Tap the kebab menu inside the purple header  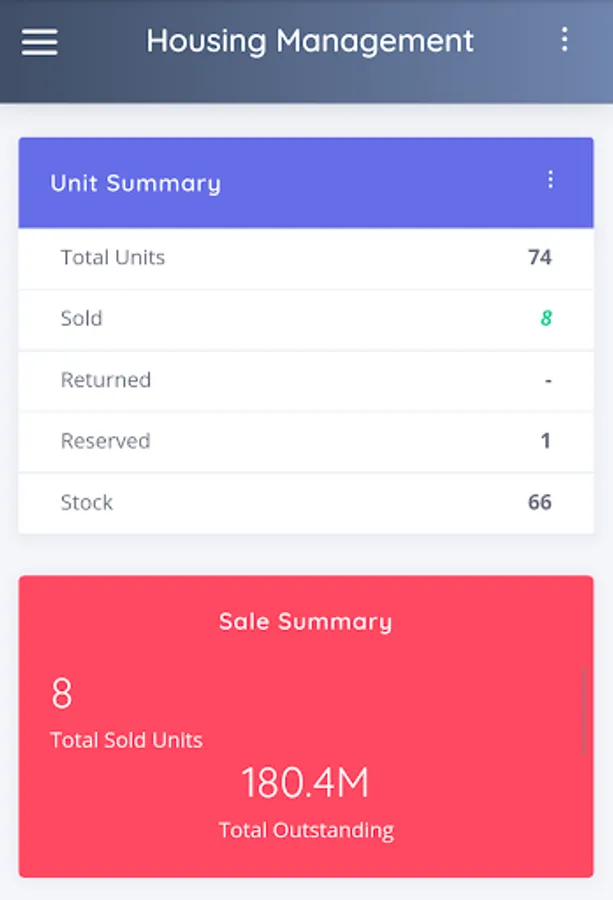549,181
